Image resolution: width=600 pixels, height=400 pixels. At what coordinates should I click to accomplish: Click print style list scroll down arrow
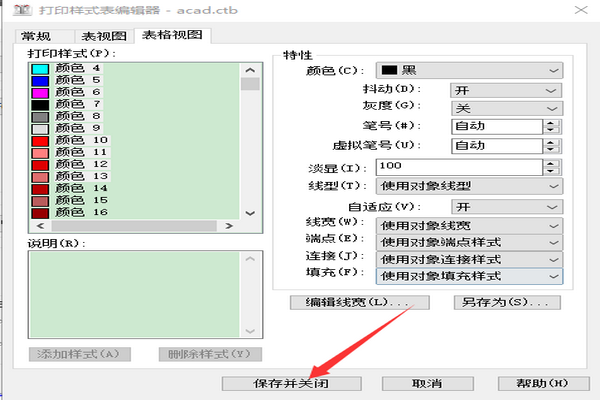tap(250, 213)
